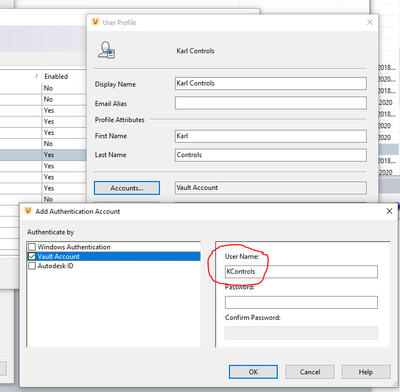Click the user profile avatar icon

point(106,50)
